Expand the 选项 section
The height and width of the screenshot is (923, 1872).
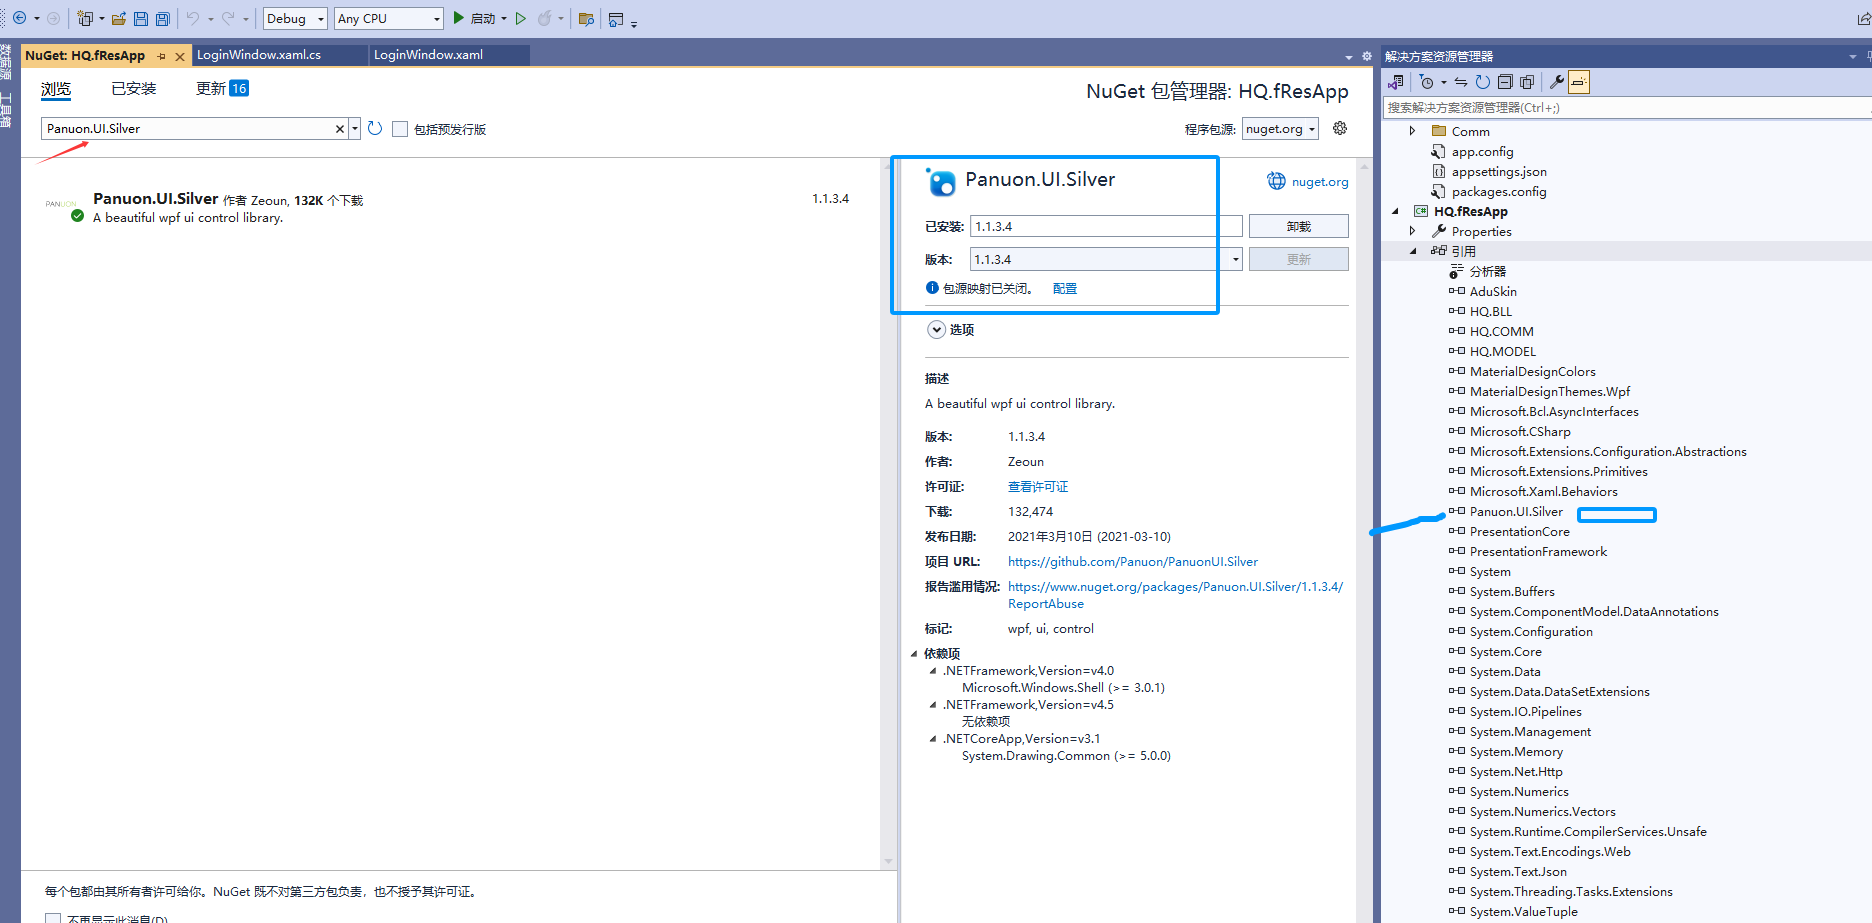(936, 329)
